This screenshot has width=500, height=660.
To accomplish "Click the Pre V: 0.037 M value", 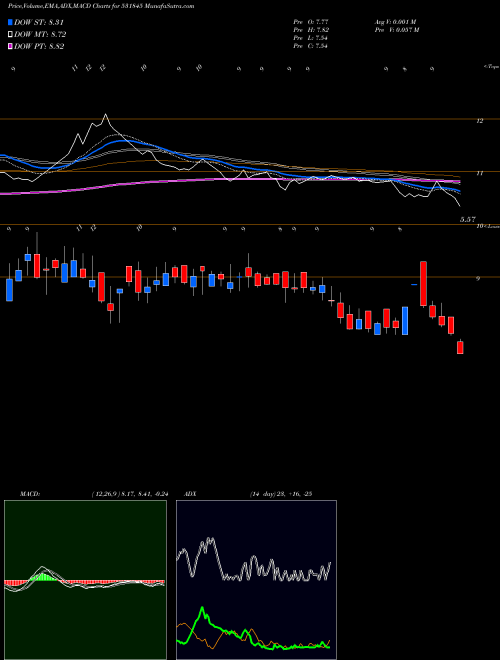I will click(396, 30).
